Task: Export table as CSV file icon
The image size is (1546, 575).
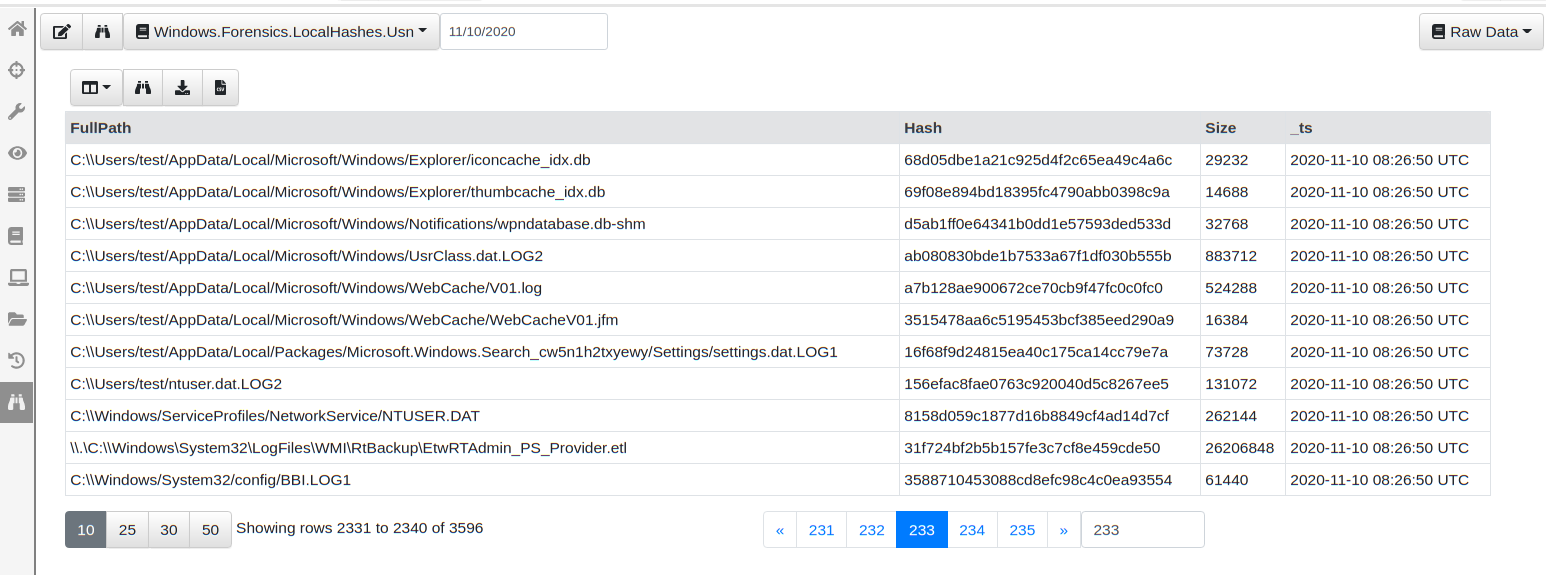Action: pyautogui.click(x=220, y=88)
